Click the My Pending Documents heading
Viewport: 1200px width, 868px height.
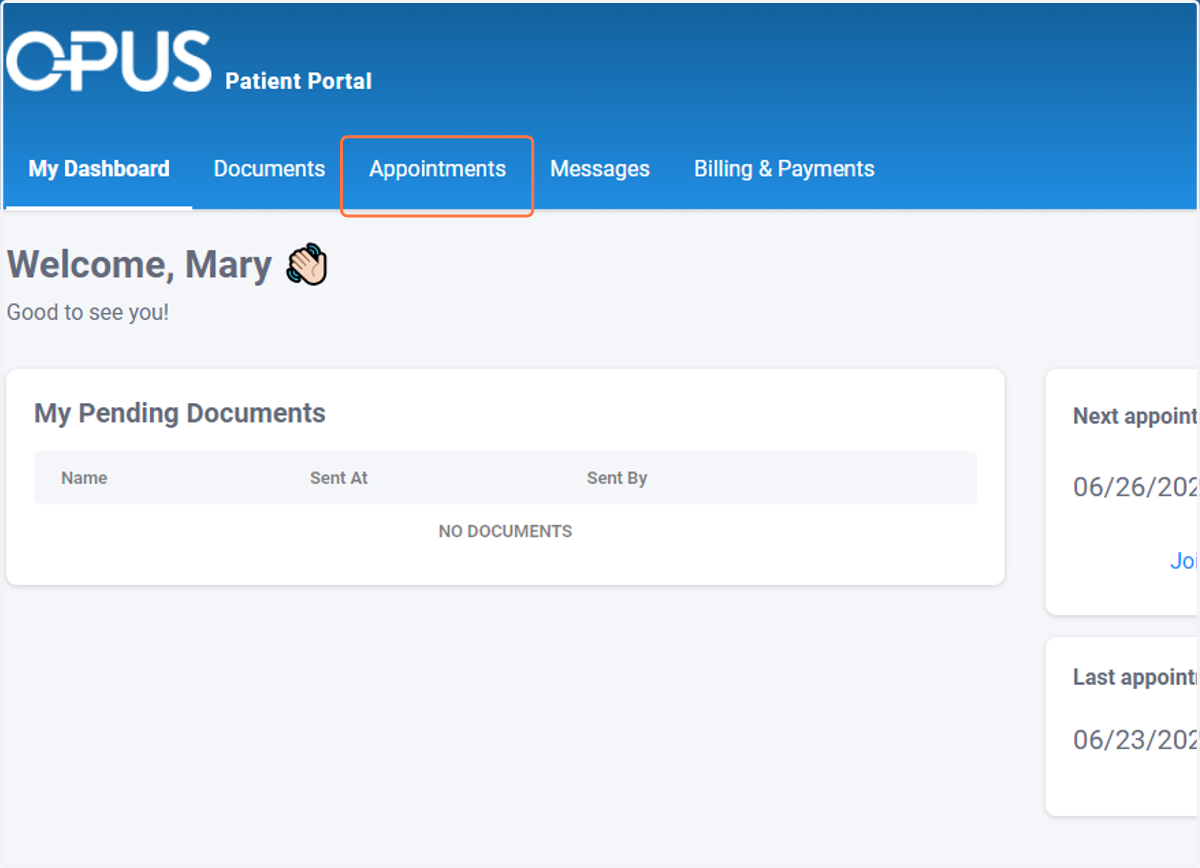[x=180, y=413]
